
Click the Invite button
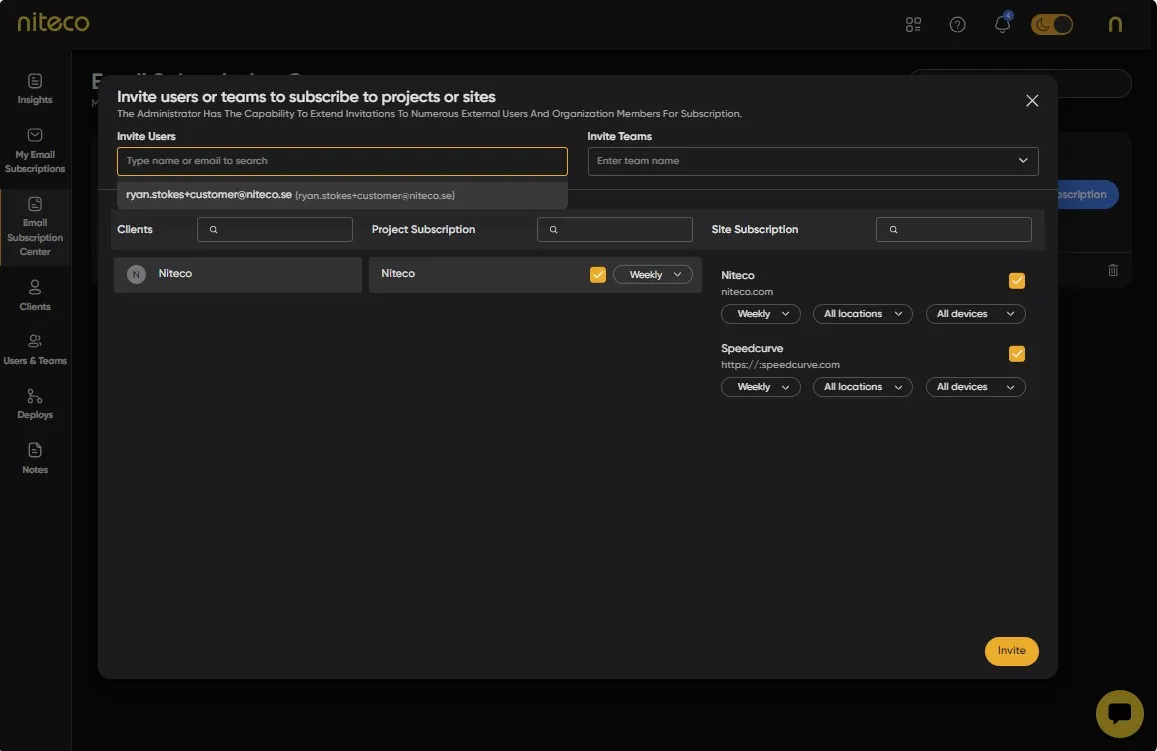coord(1011,651)
